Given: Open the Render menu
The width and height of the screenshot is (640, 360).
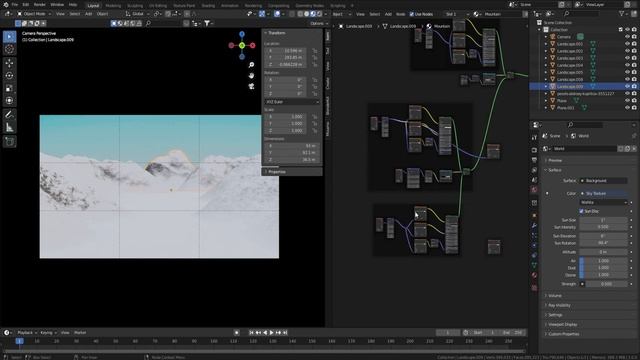Looking at the screenshot, I should tap(40, 4).
